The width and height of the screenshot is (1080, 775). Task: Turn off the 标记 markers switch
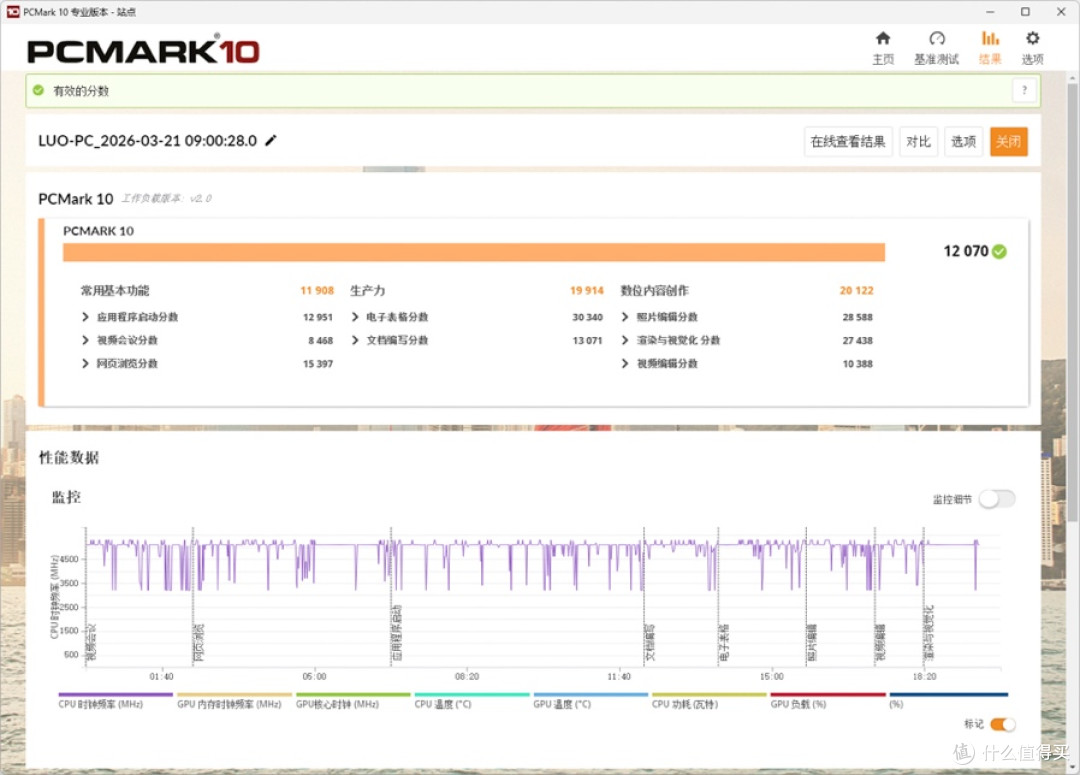1002,724
